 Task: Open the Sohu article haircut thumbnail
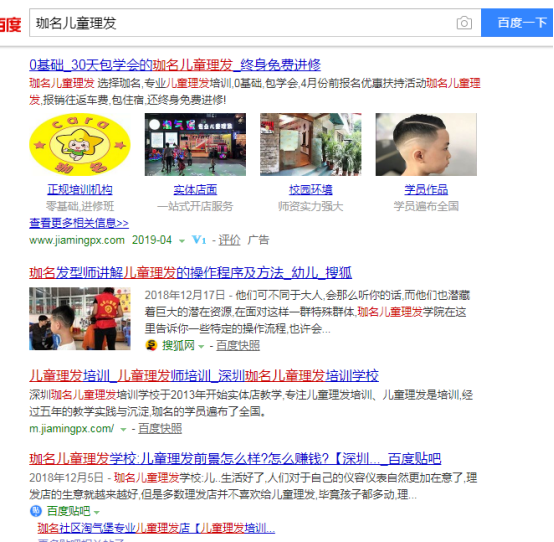80,319
